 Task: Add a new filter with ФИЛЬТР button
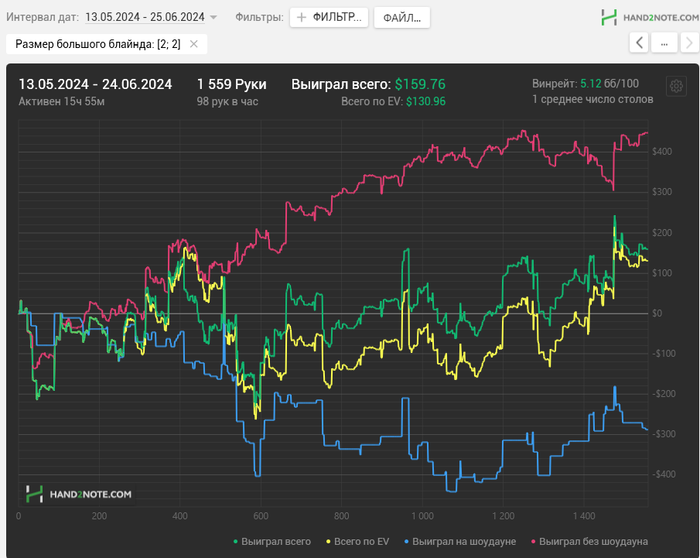point(329,17)
